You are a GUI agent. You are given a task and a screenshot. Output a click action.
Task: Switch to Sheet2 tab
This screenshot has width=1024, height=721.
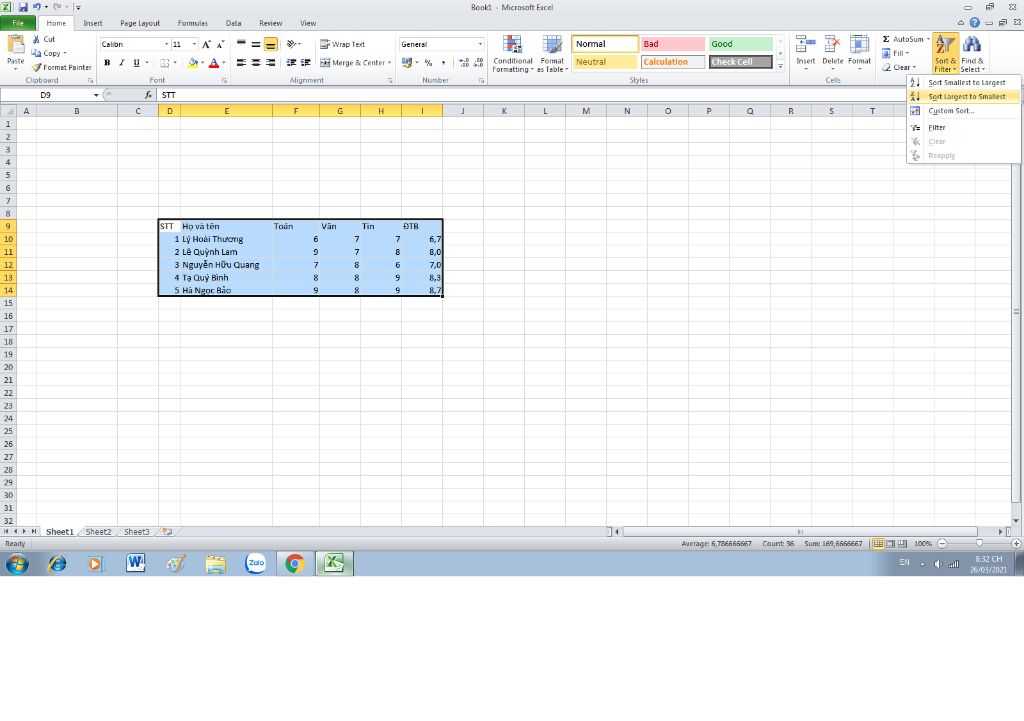pos(98,532)
